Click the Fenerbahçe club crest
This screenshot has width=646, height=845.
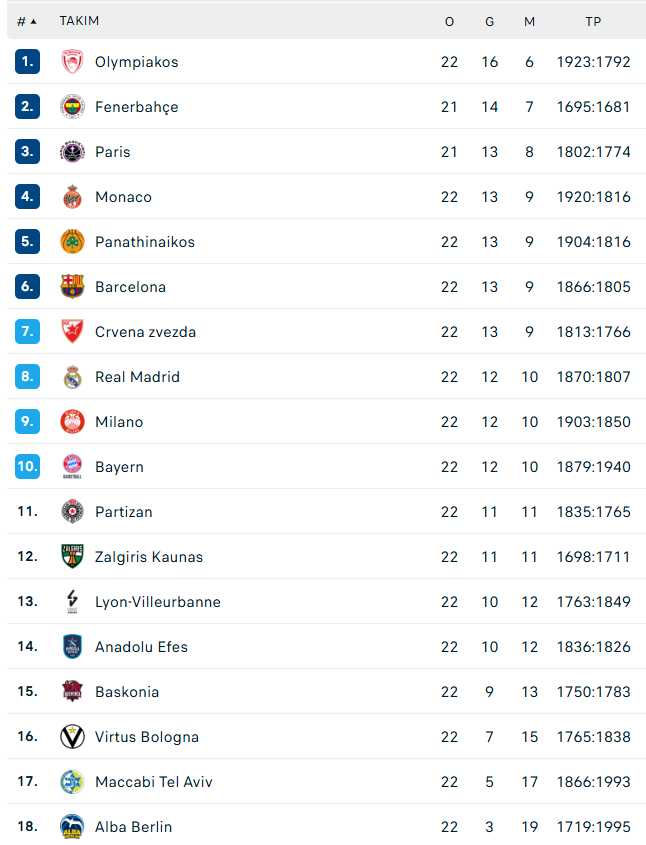pyautogui.click(x=72, y=107)
